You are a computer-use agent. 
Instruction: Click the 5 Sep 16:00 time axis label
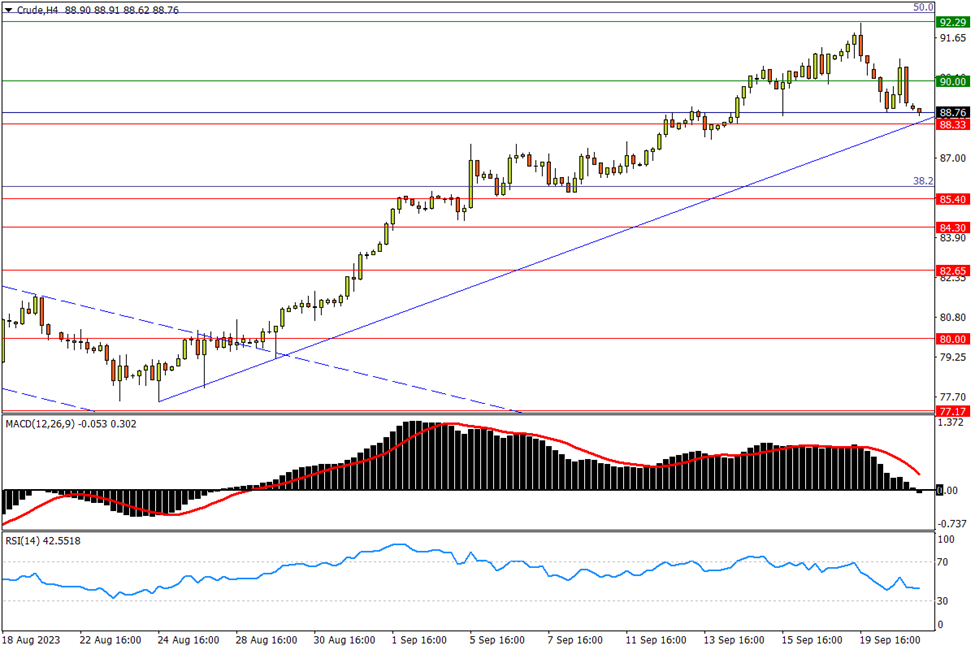click(x=497, y=638)
